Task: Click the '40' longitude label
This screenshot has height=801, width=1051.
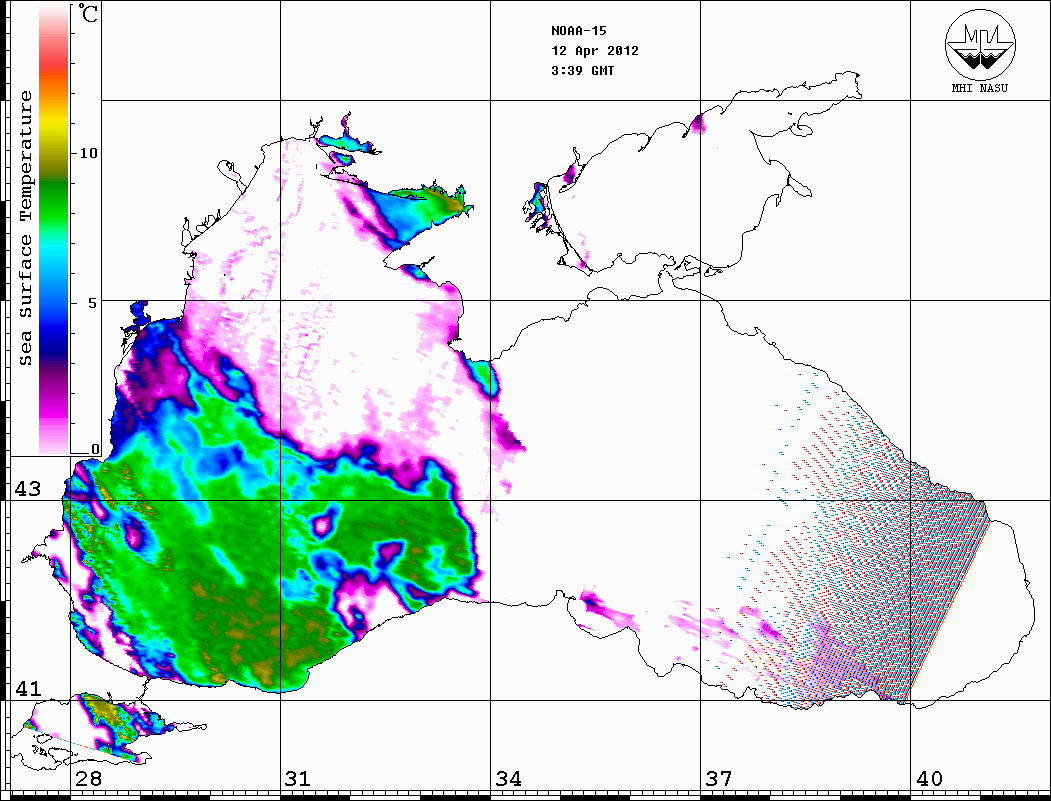Action: point(929,779)
